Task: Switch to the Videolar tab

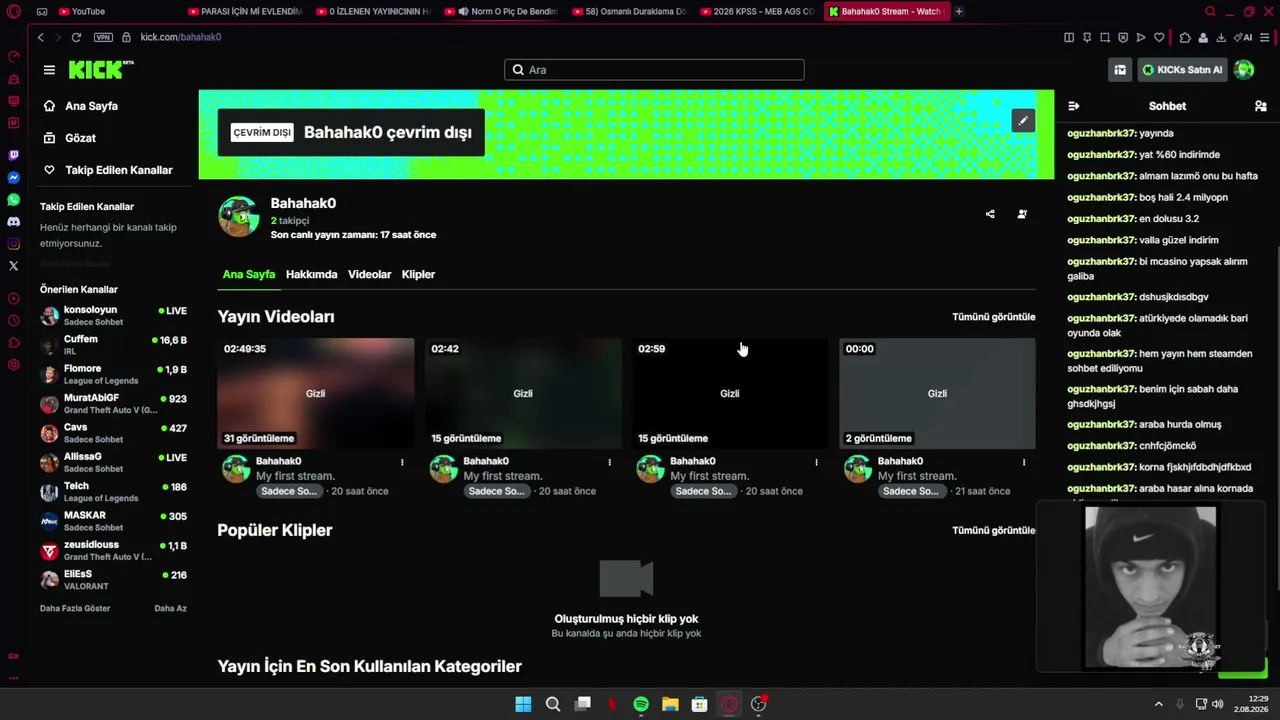Action: point(370,274)
